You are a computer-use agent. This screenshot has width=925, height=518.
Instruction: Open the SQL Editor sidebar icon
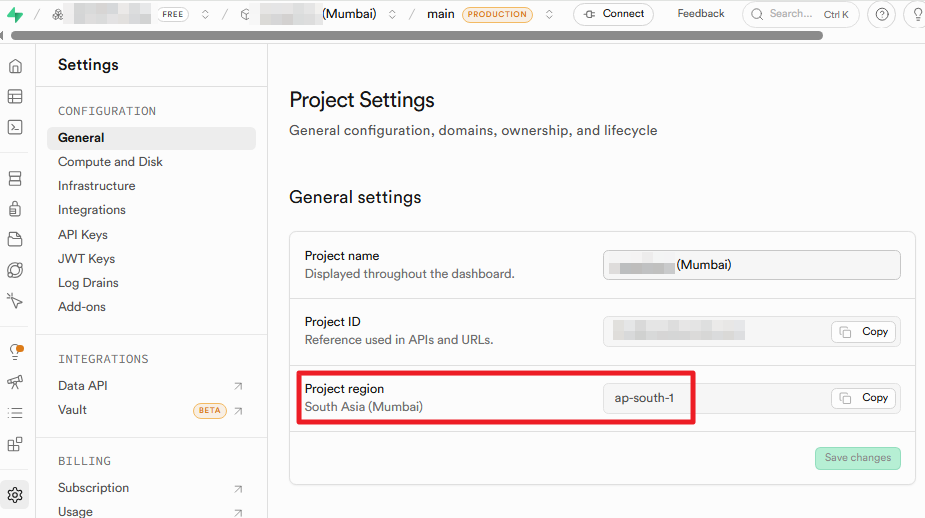click(15, 127)
